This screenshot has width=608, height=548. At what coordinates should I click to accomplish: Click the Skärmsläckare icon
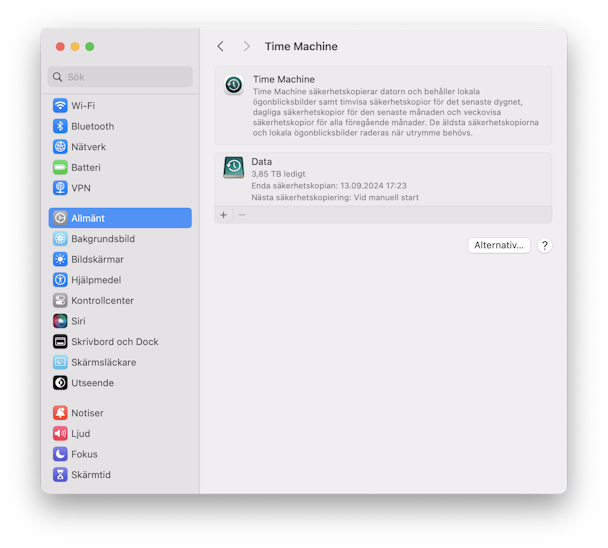pos(60,362)
